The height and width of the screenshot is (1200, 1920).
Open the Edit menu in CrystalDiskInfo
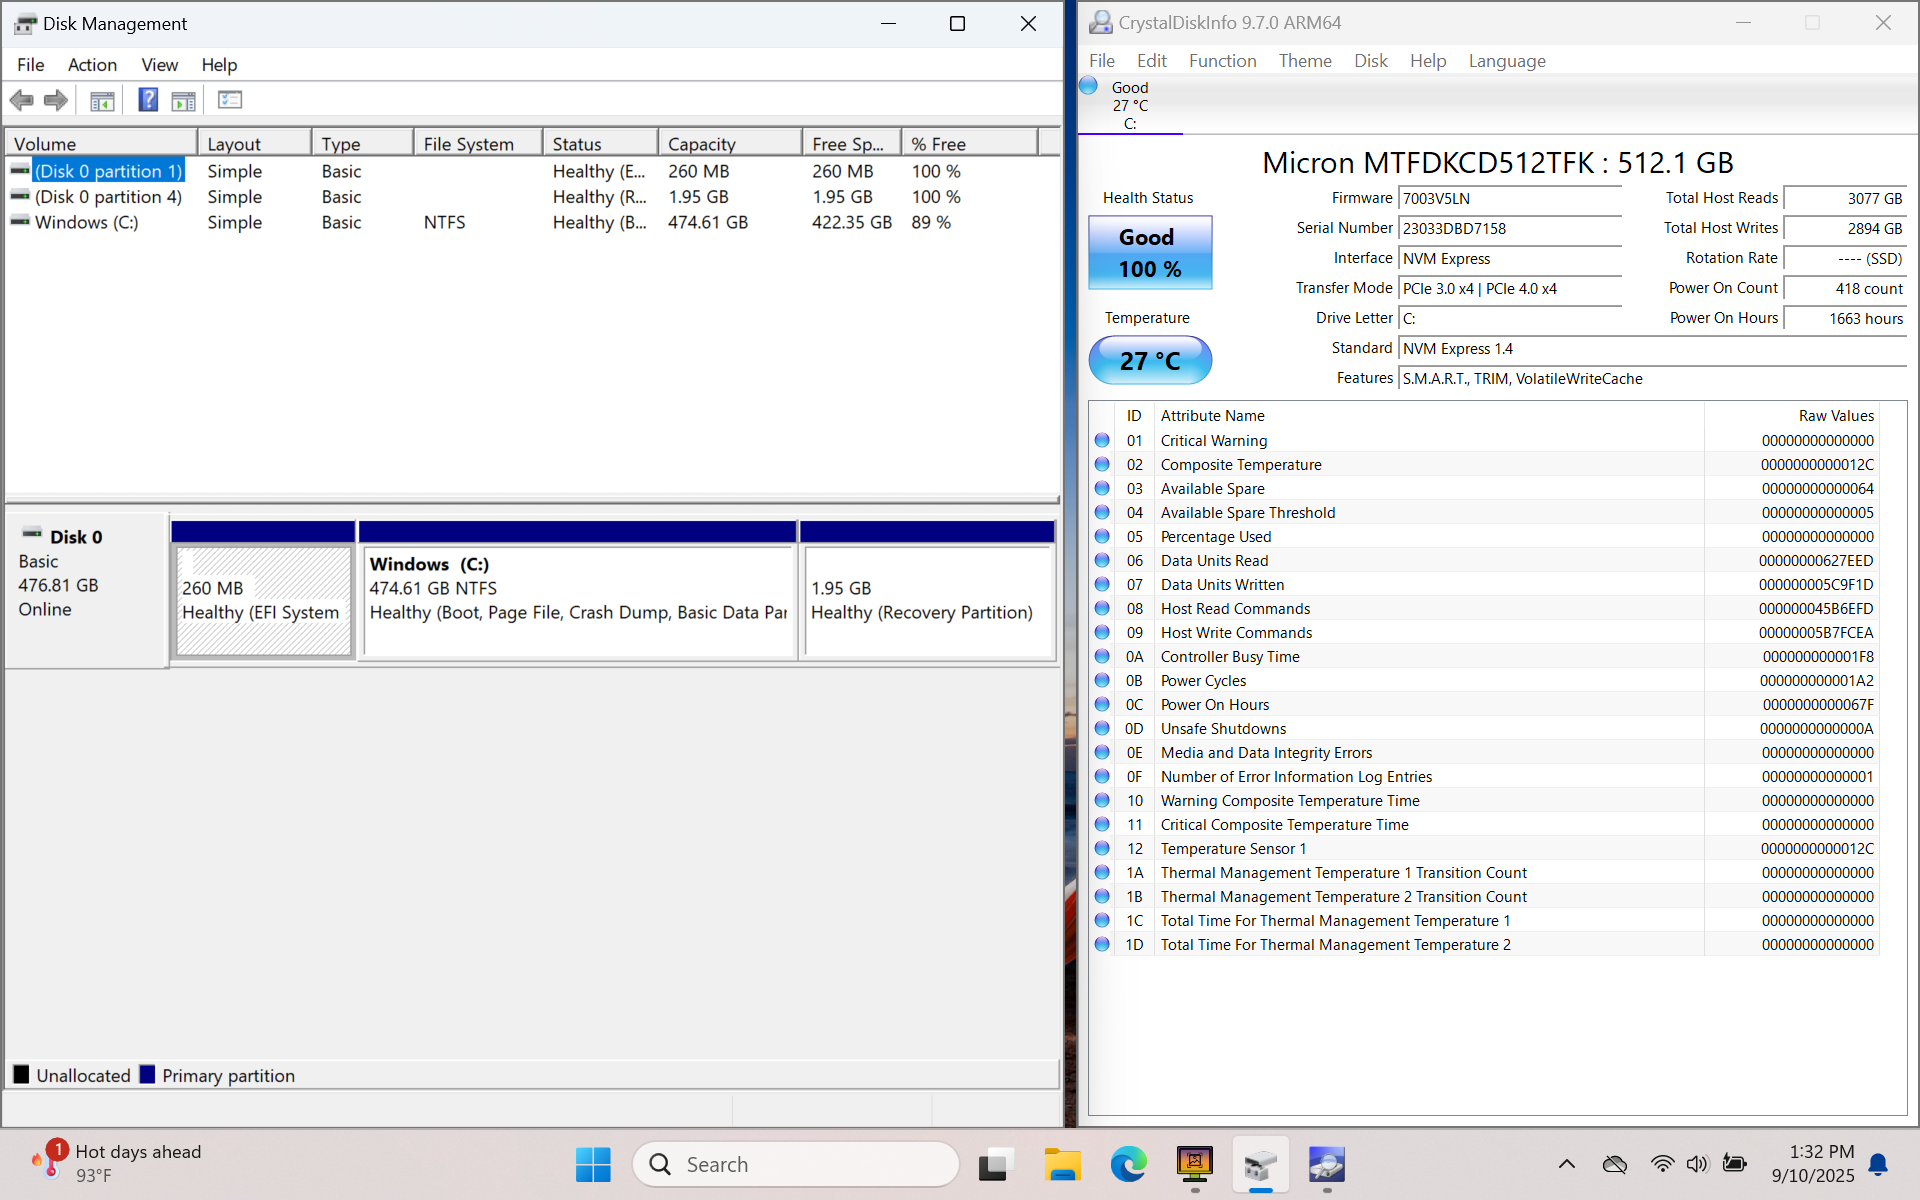click(x=1151, y=61)
